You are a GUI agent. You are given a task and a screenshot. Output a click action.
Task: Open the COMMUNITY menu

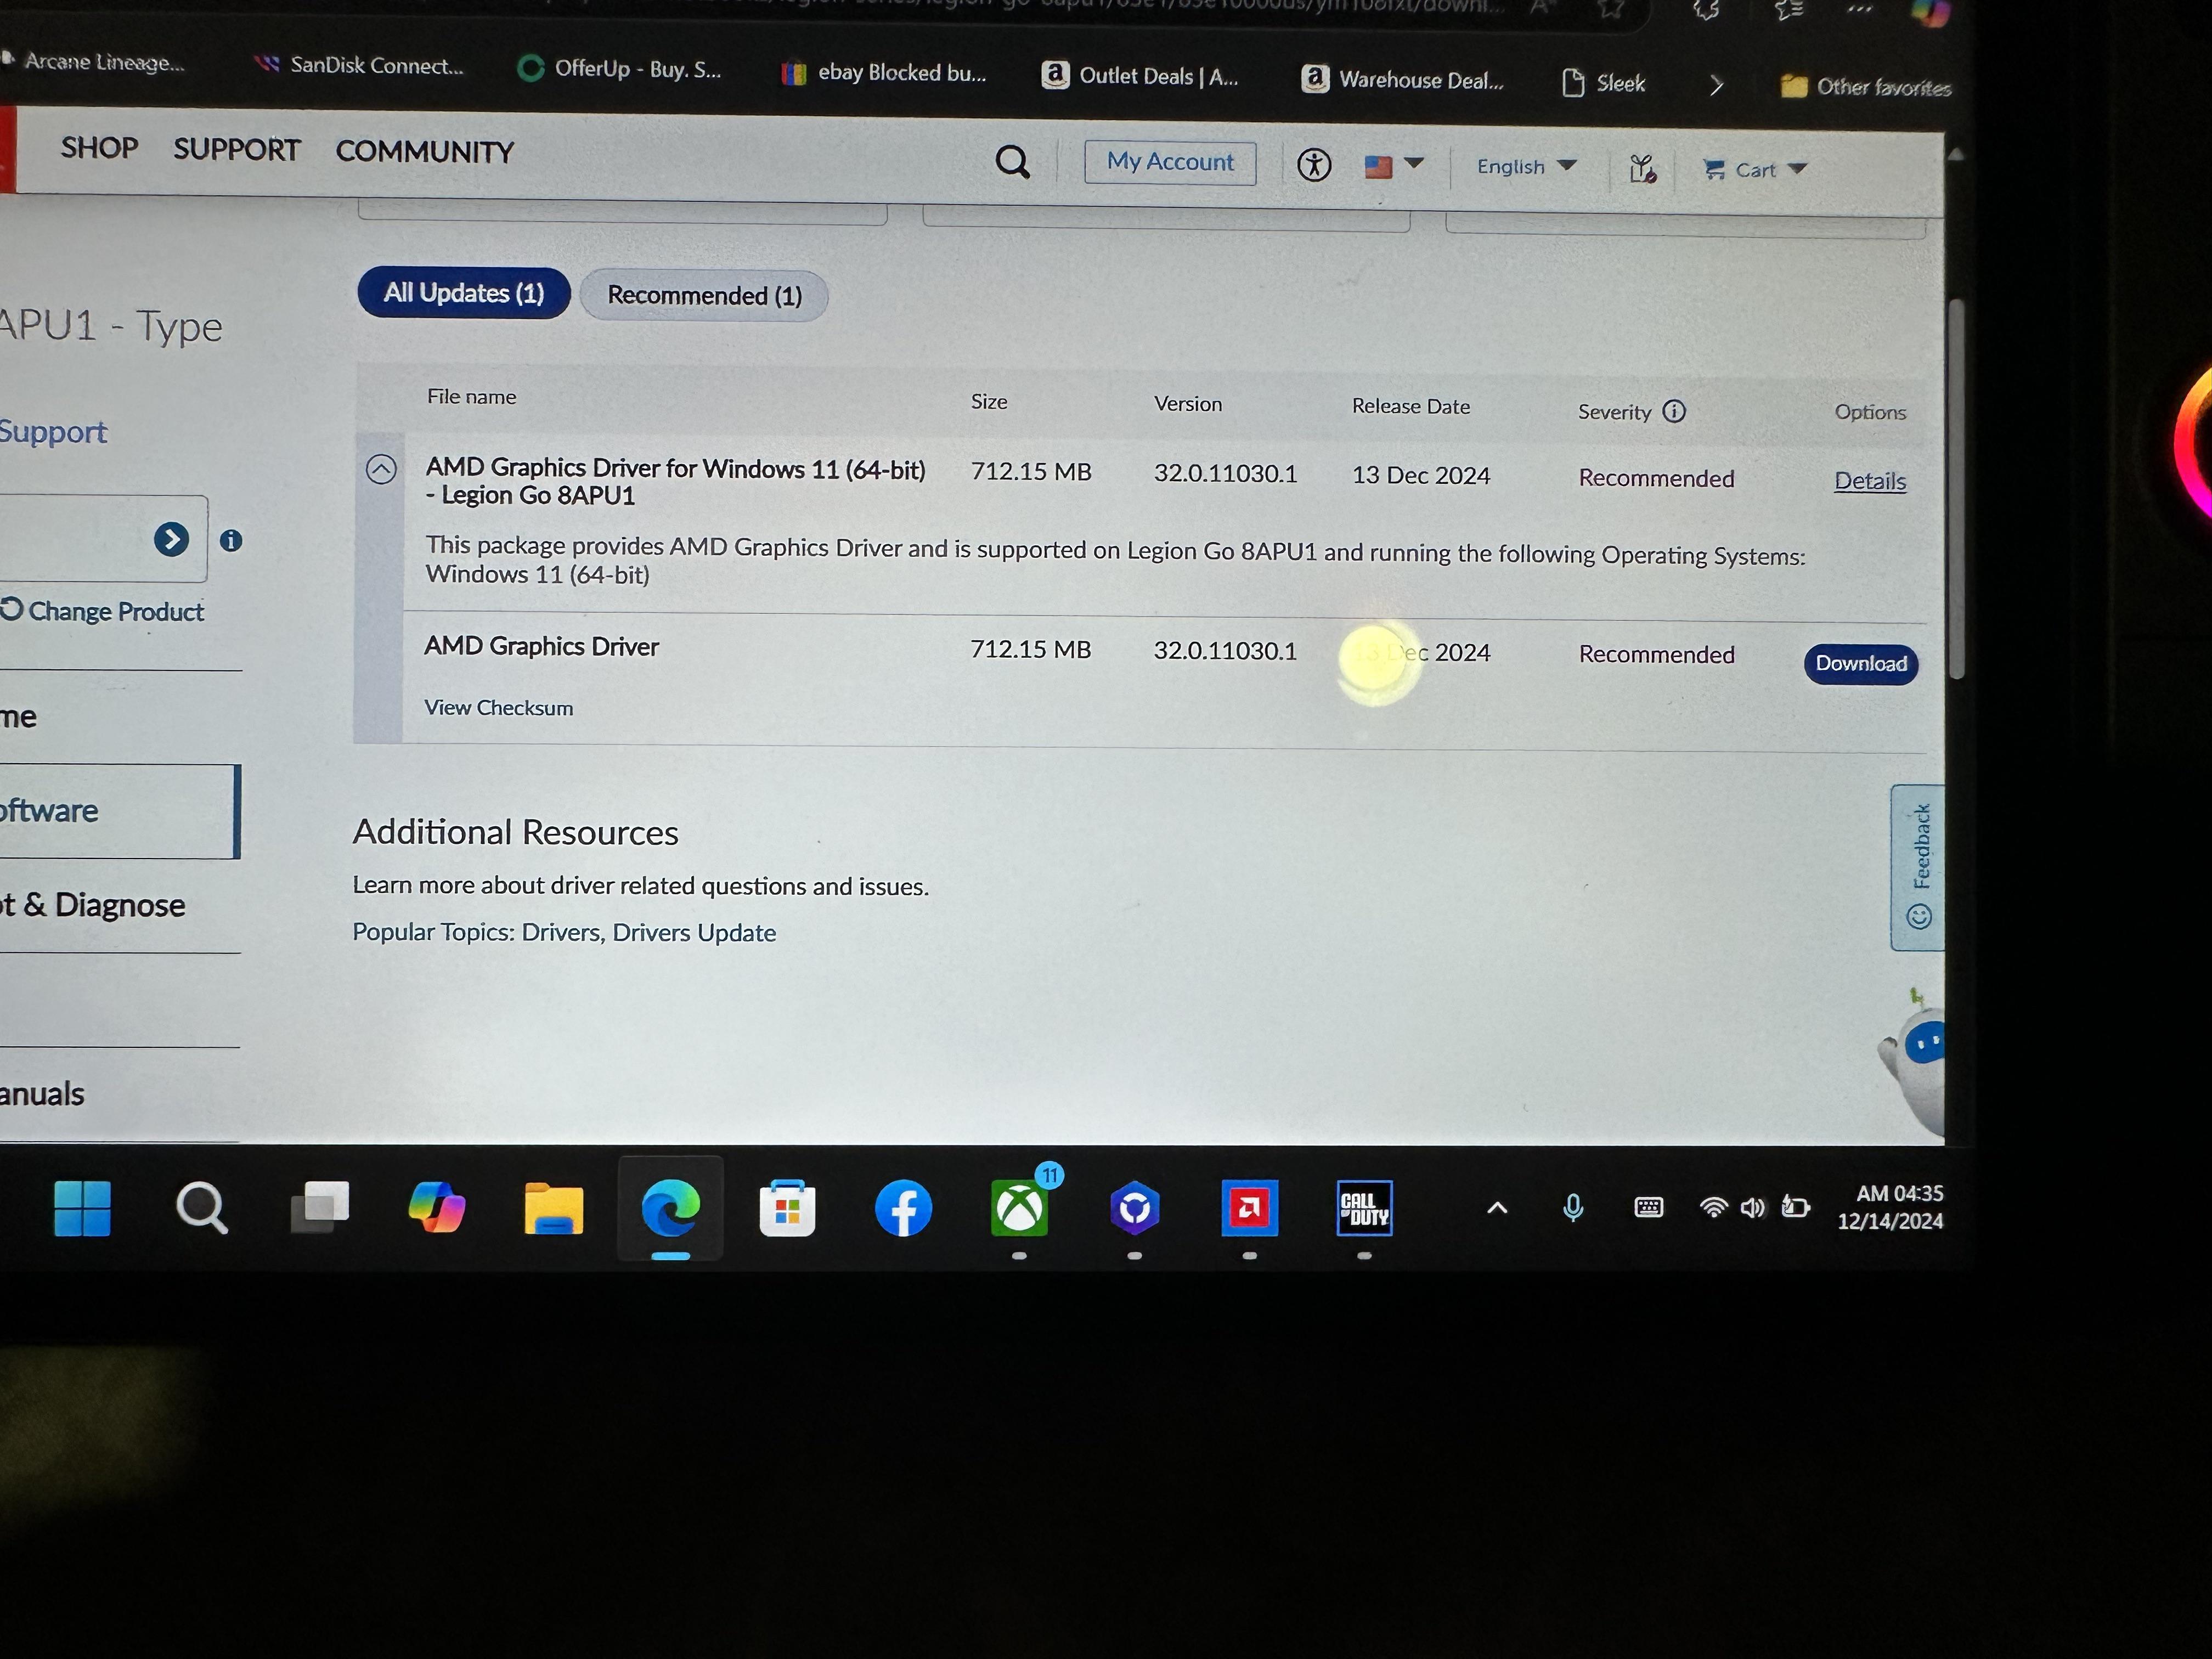pyautogui.click(x=425, y=152)
